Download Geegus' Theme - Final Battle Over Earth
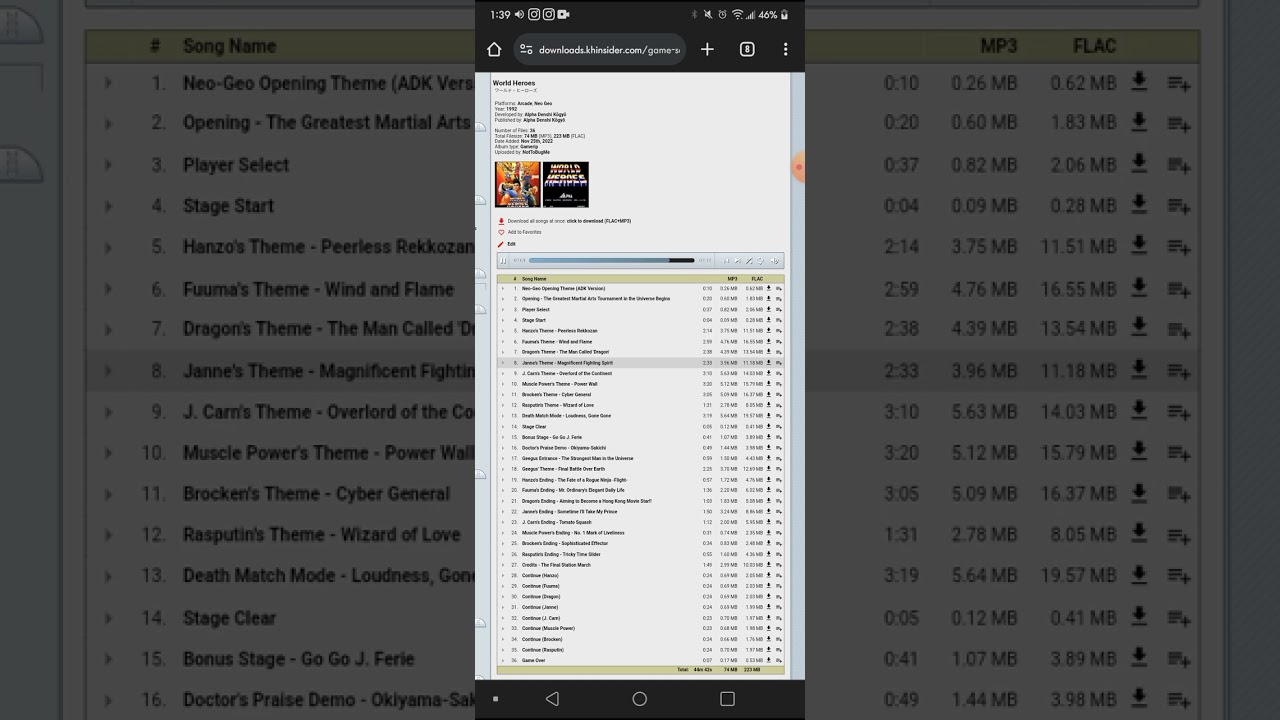Image resolution: width=1280 pixels, height=720 pixels. 769,469
